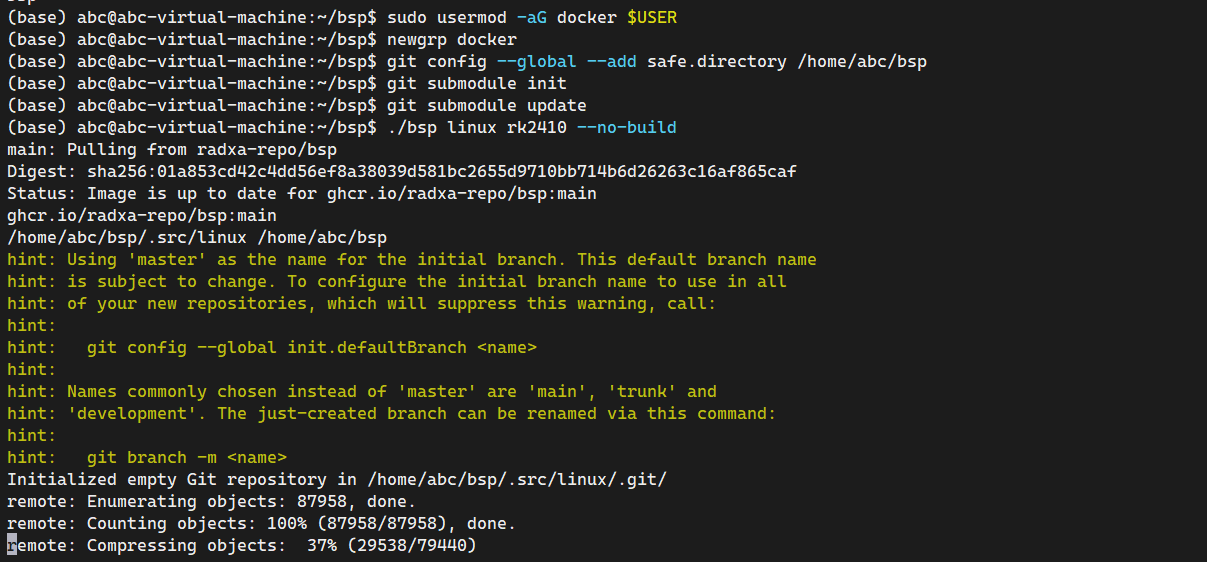Click 'git config --global init.defaultBranch <name>' hint

click(312, 347)
